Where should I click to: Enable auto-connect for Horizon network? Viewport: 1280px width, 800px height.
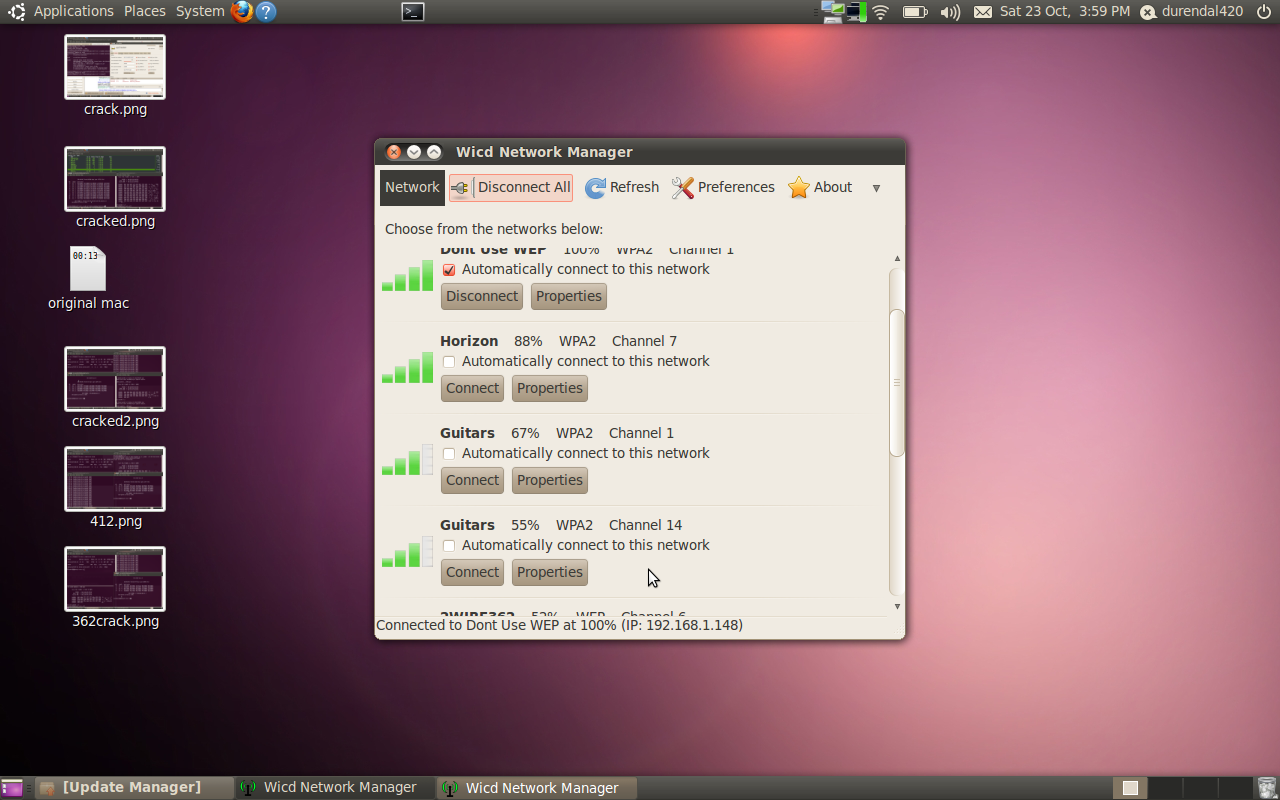(x=449, y=362)
